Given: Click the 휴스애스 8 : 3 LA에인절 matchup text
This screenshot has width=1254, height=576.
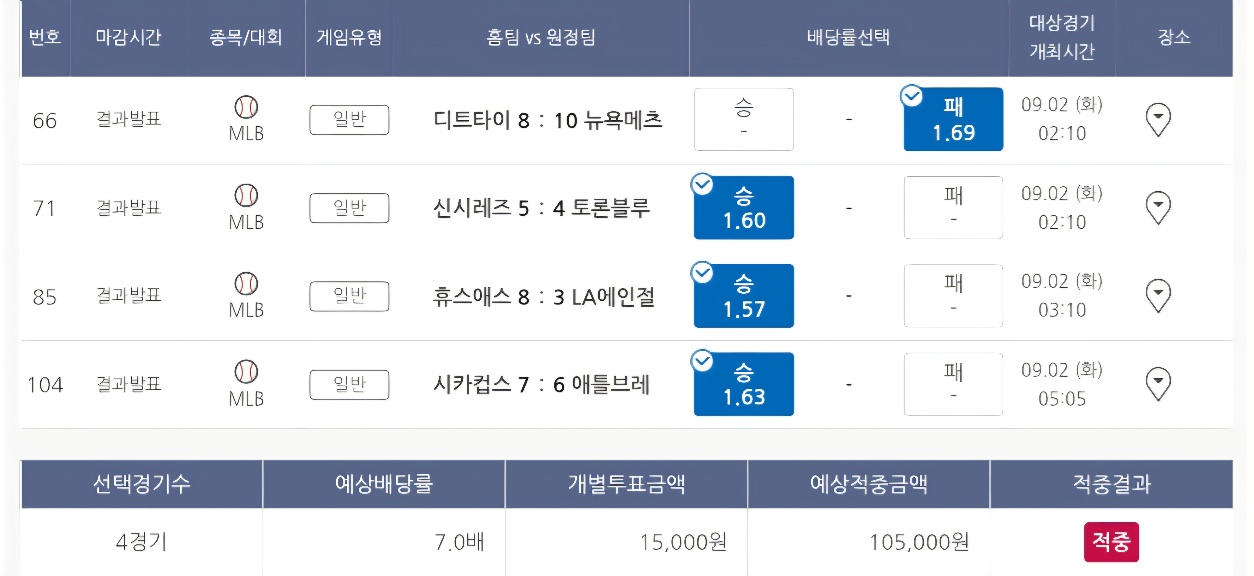Looking at the screenshot, I should coord(544,296).
